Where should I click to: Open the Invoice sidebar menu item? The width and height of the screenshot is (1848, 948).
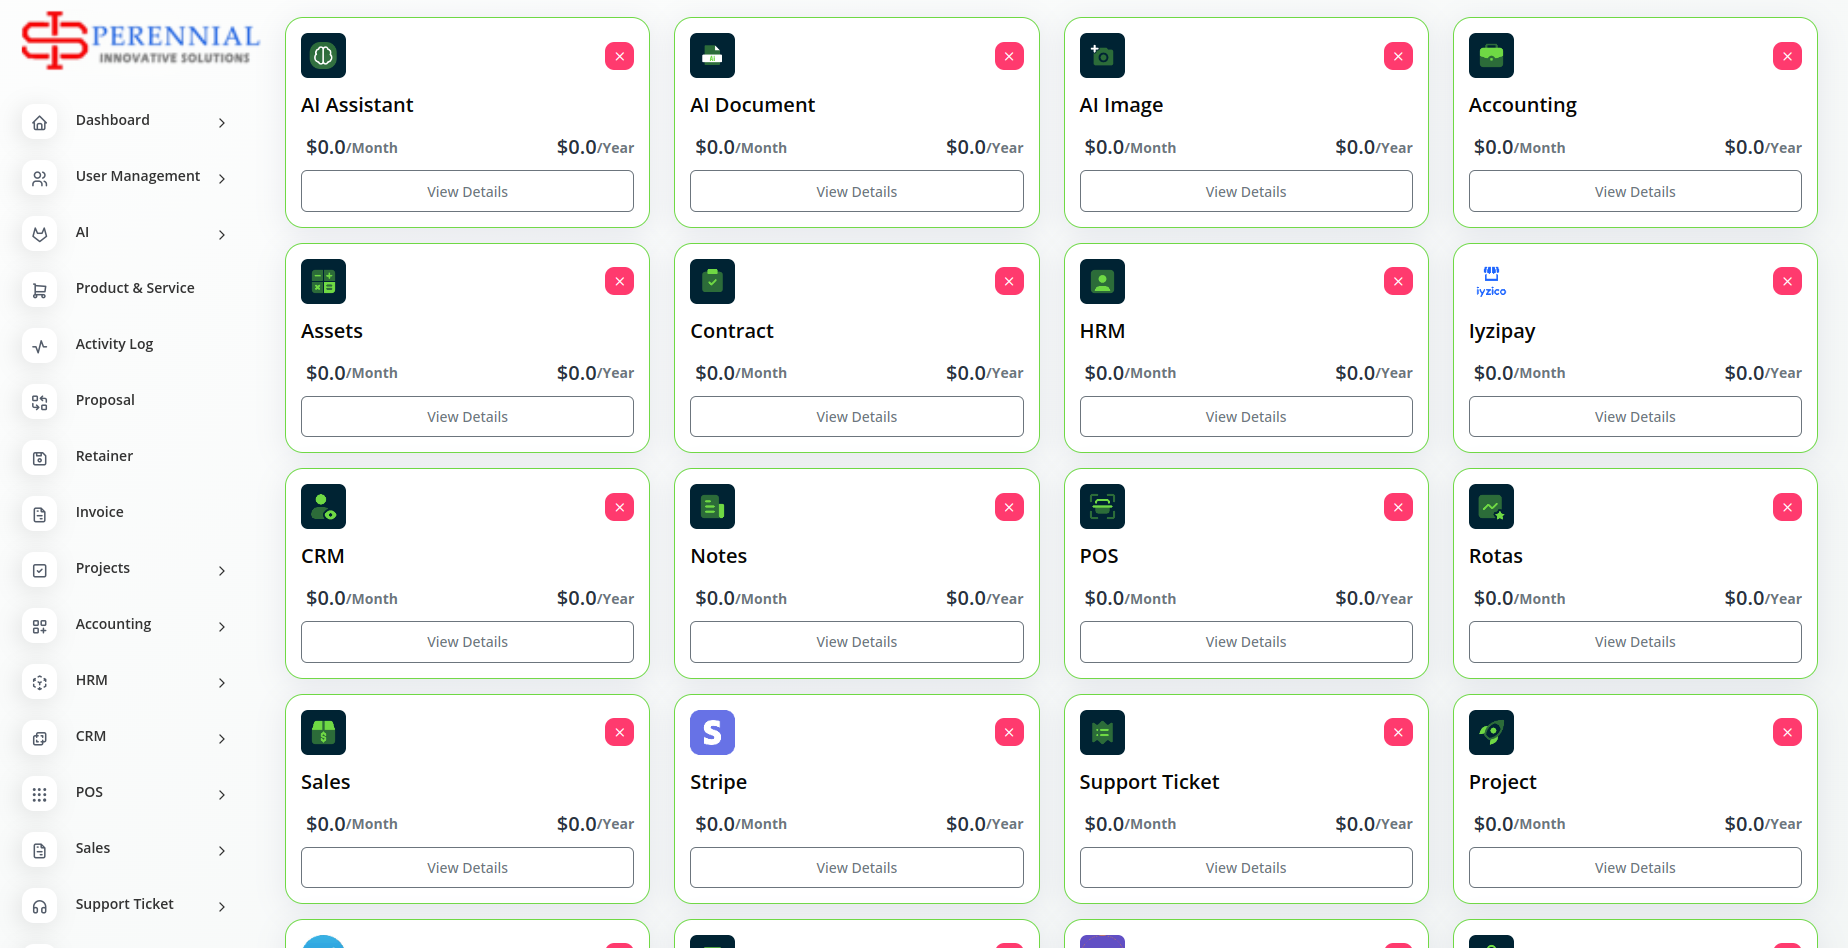[x=100, y=512]
